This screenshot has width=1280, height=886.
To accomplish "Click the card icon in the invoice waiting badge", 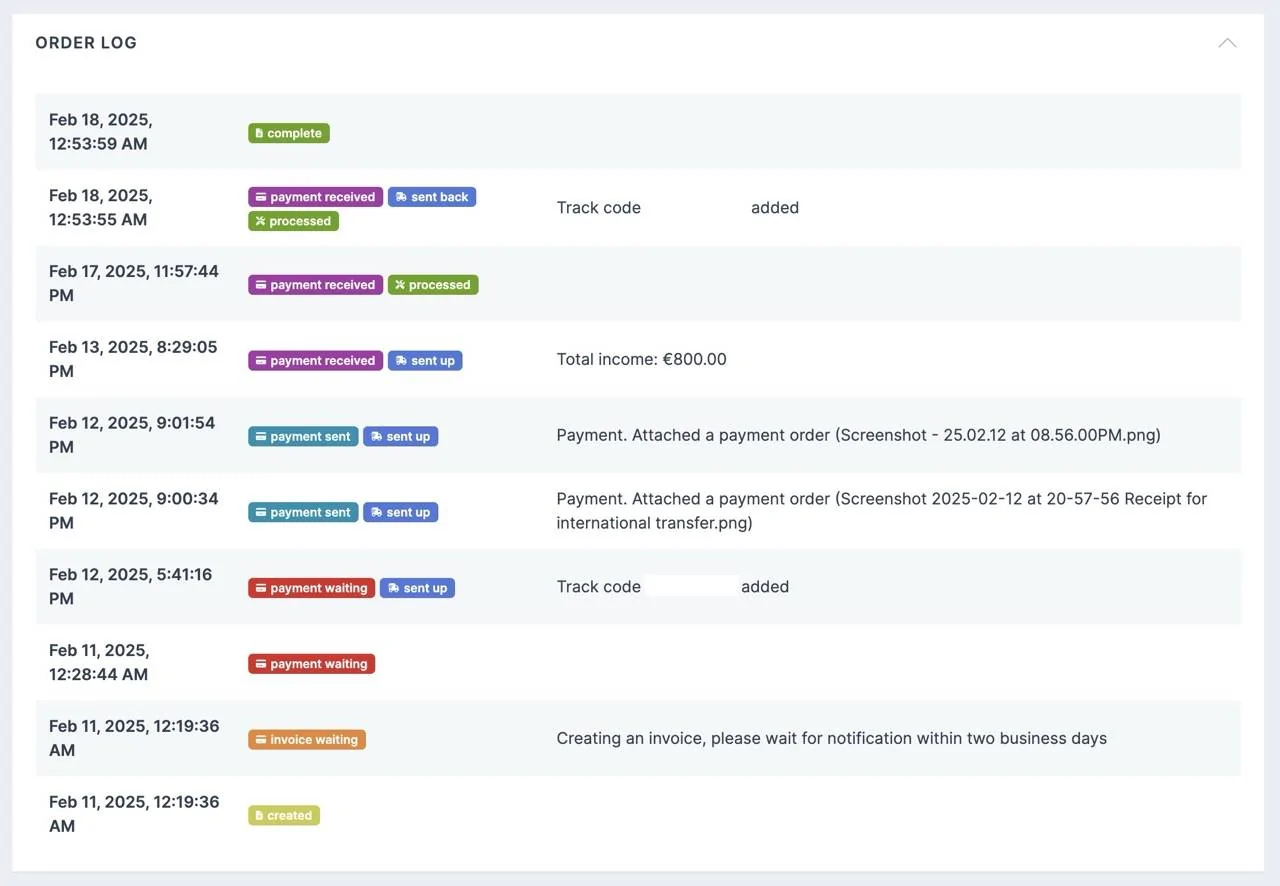I will click(261, 740).
